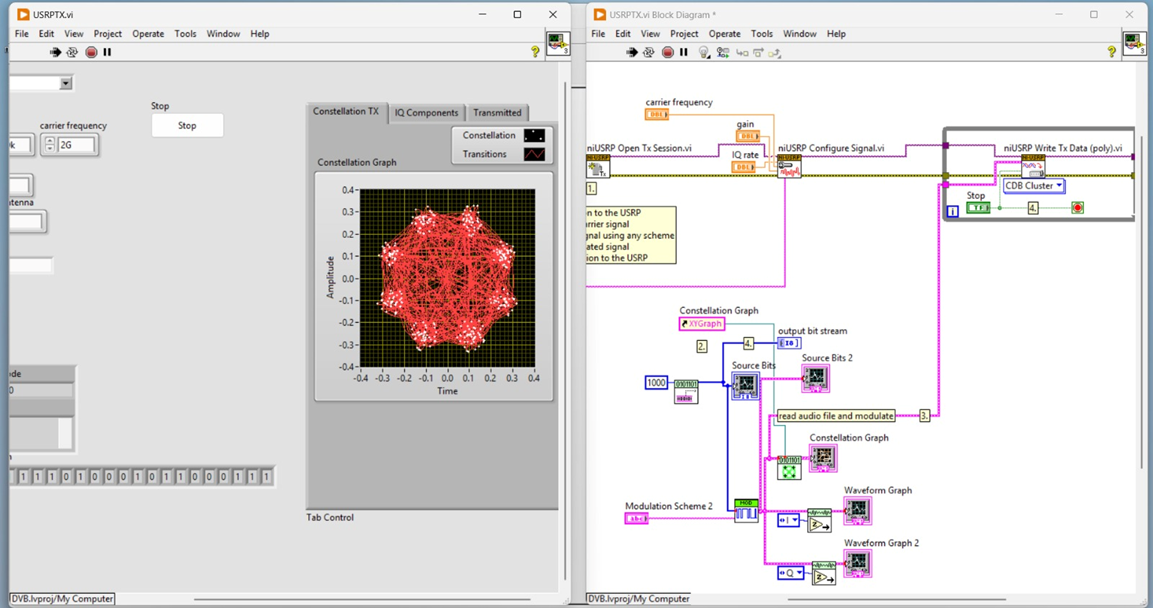Click loop iteration terminal i
Image resolution: width=1153 pixels, height=608 pixels.
click(952, 211)
